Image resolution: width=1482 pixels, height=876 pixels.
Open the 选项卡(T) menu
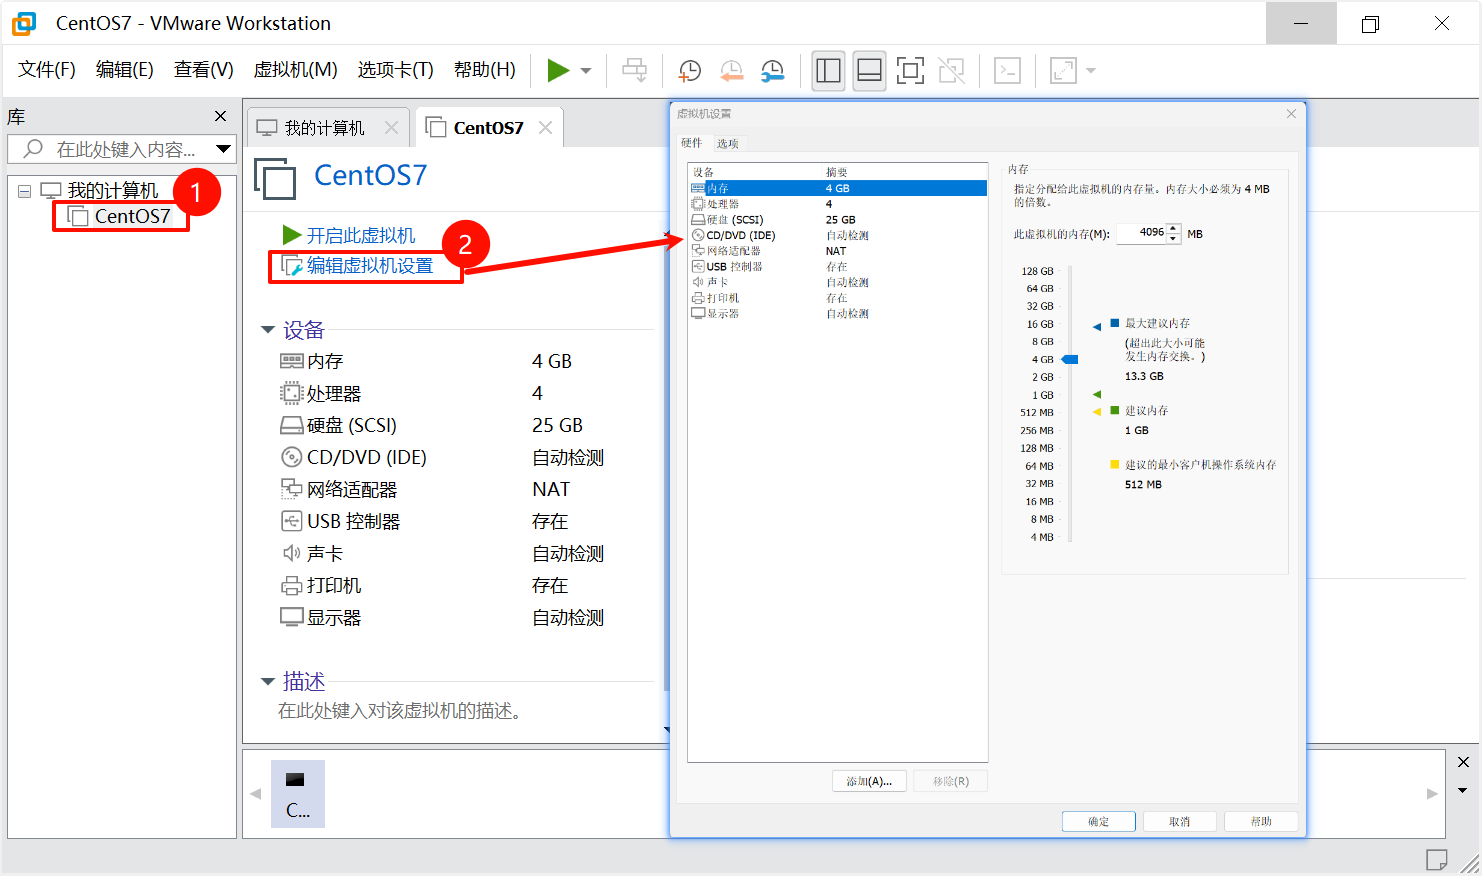[396, 69]
